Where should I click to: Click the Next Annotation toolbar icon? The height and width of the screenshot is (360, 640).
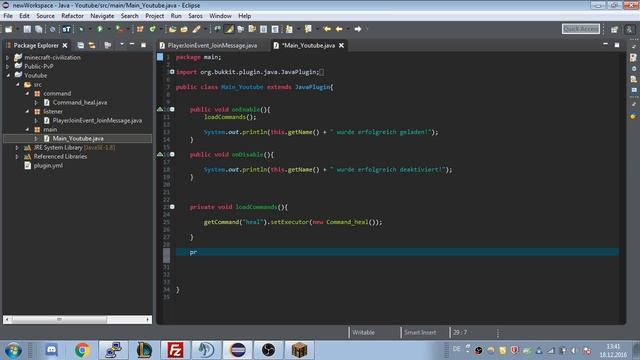289,29
